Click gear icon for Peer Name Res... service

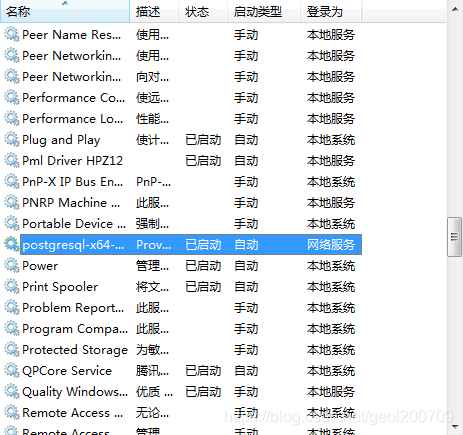[x=12, y=35]
